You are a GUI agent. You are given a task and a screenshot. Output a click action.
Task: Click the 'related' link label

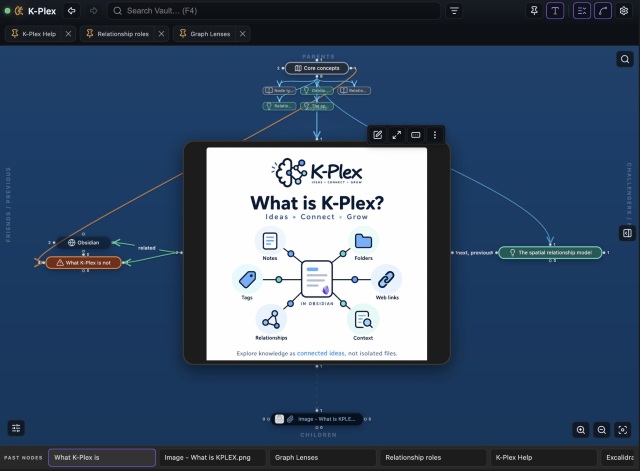click(x=147, y=248)
